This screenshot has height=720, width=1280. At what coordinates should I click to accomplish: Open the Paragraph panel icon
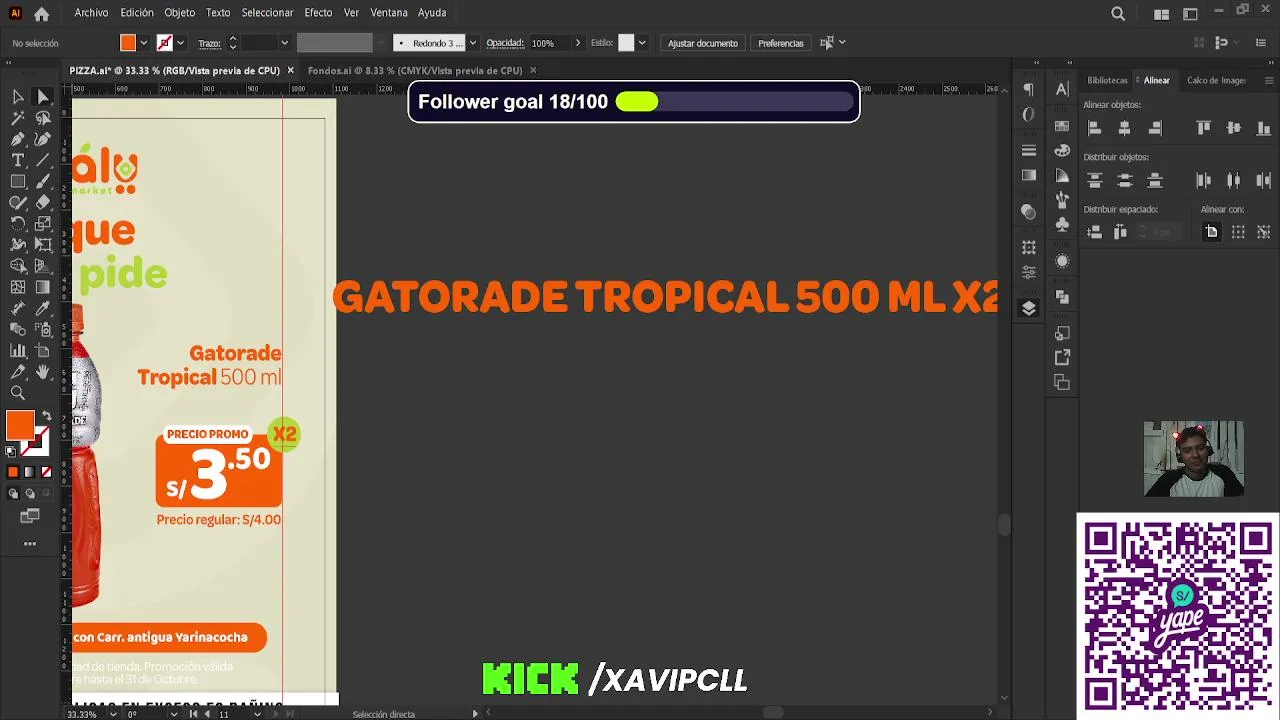click(x=1029, y=89)
